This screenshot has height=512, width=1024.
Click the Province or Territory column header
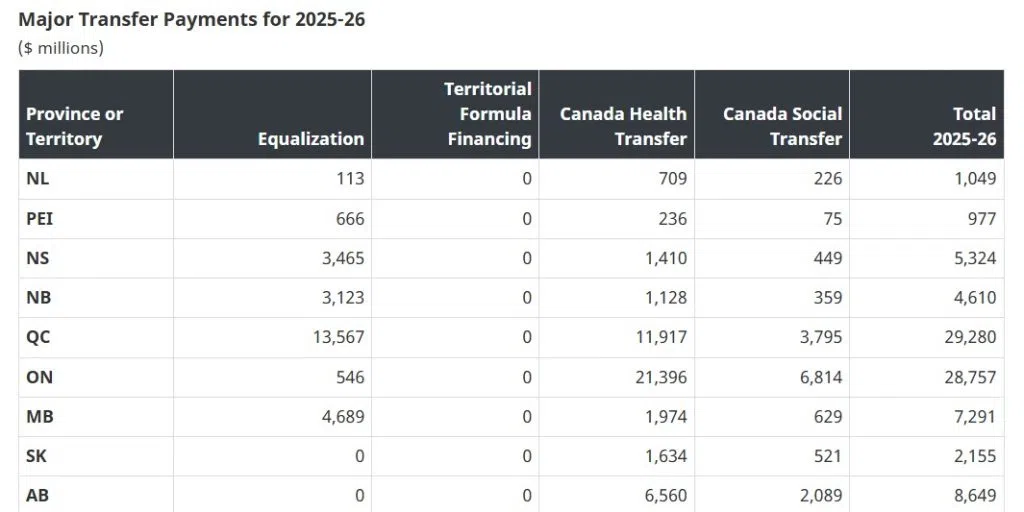tap(75, 126)
